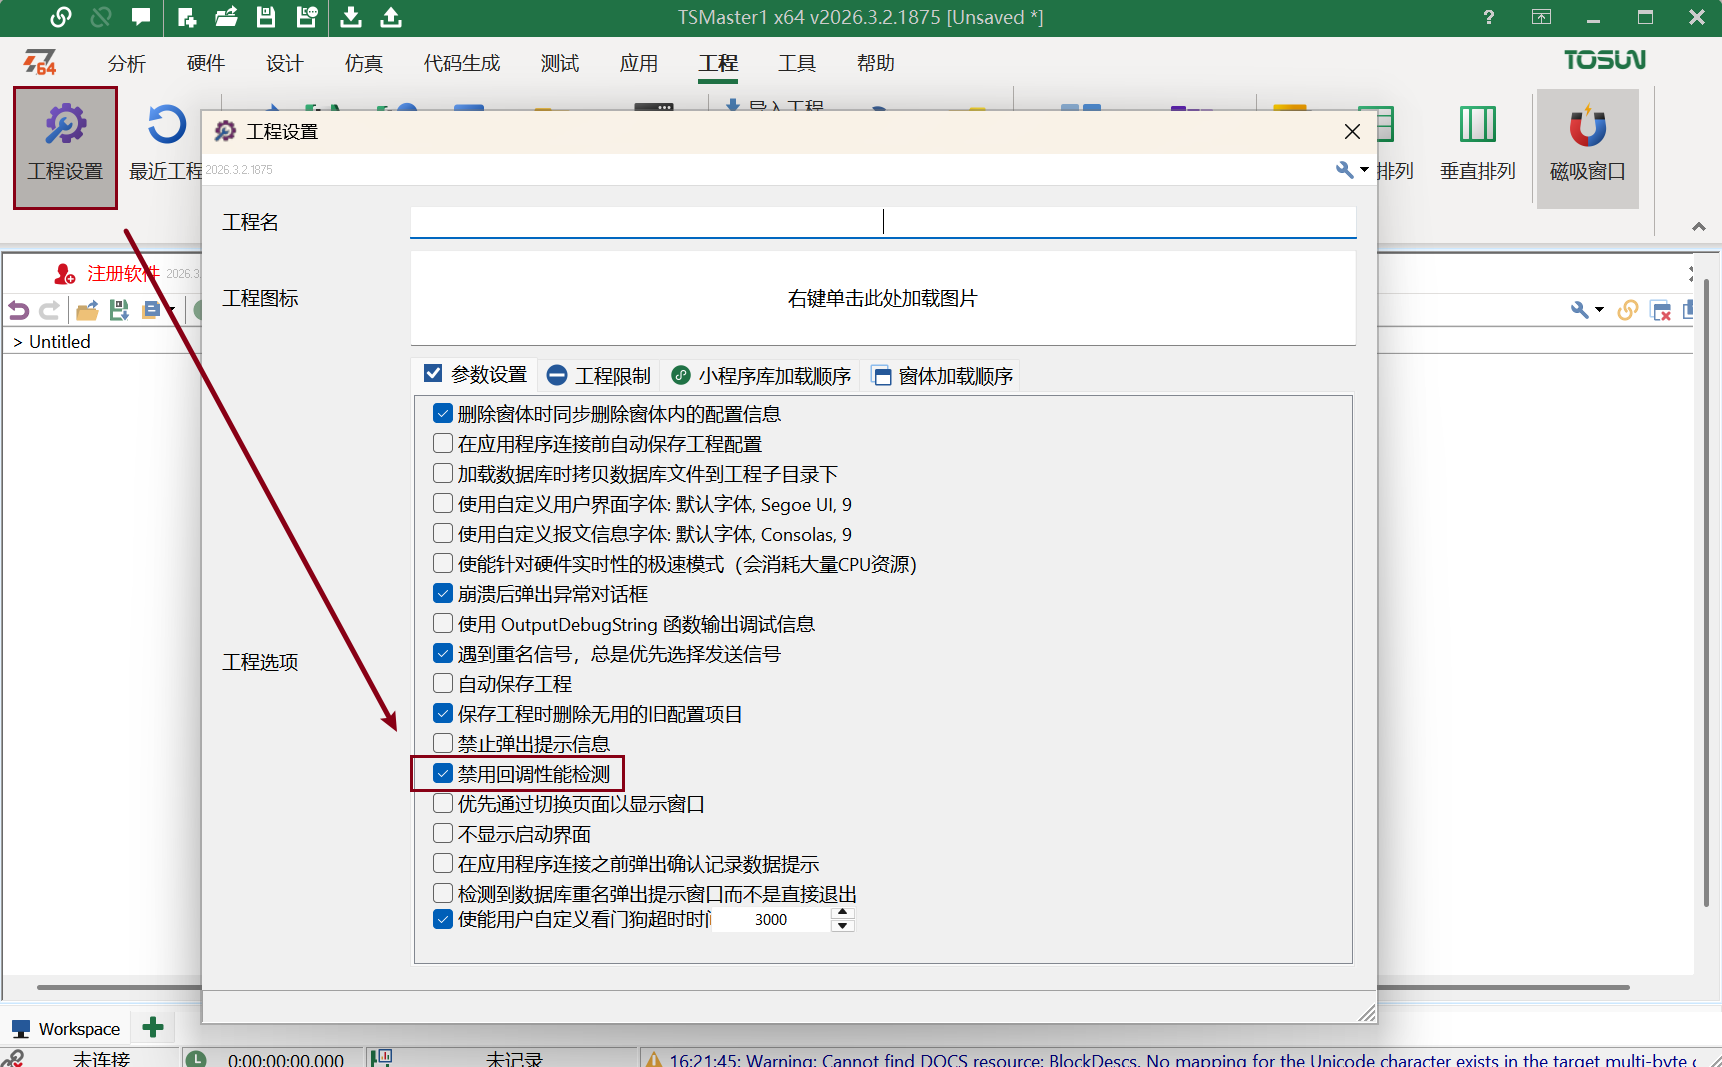Screen dimensions: 1722x1067
Task: Open 最近工程 recent projects
Action: click(165, 145)
